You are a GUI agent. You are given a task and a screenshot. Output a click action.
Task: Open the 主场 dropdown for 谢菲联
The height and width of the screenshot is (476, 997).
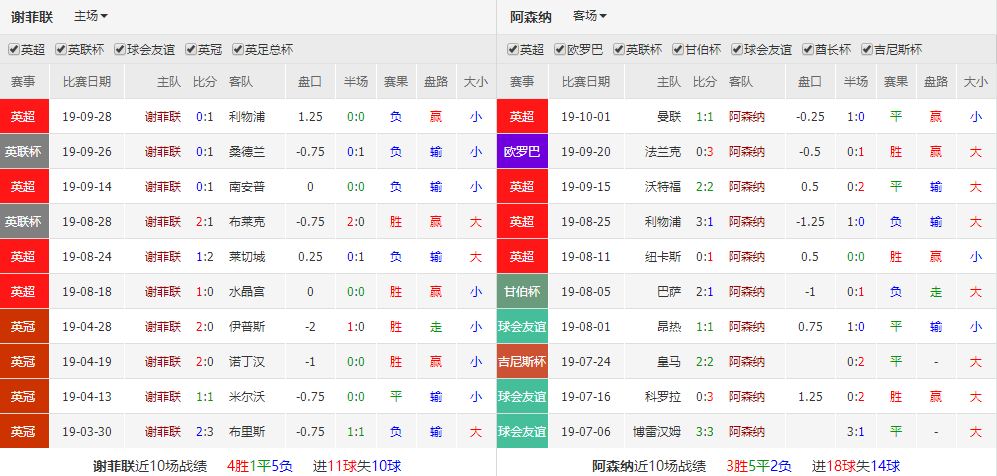click(91, 16)
